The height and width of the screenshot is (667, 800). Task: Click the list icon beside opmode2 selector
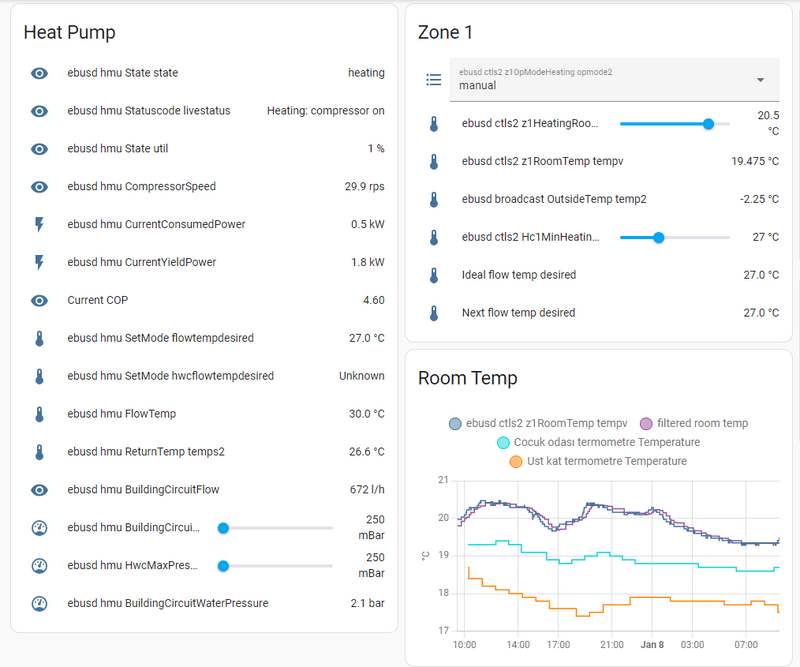(434, 80)
